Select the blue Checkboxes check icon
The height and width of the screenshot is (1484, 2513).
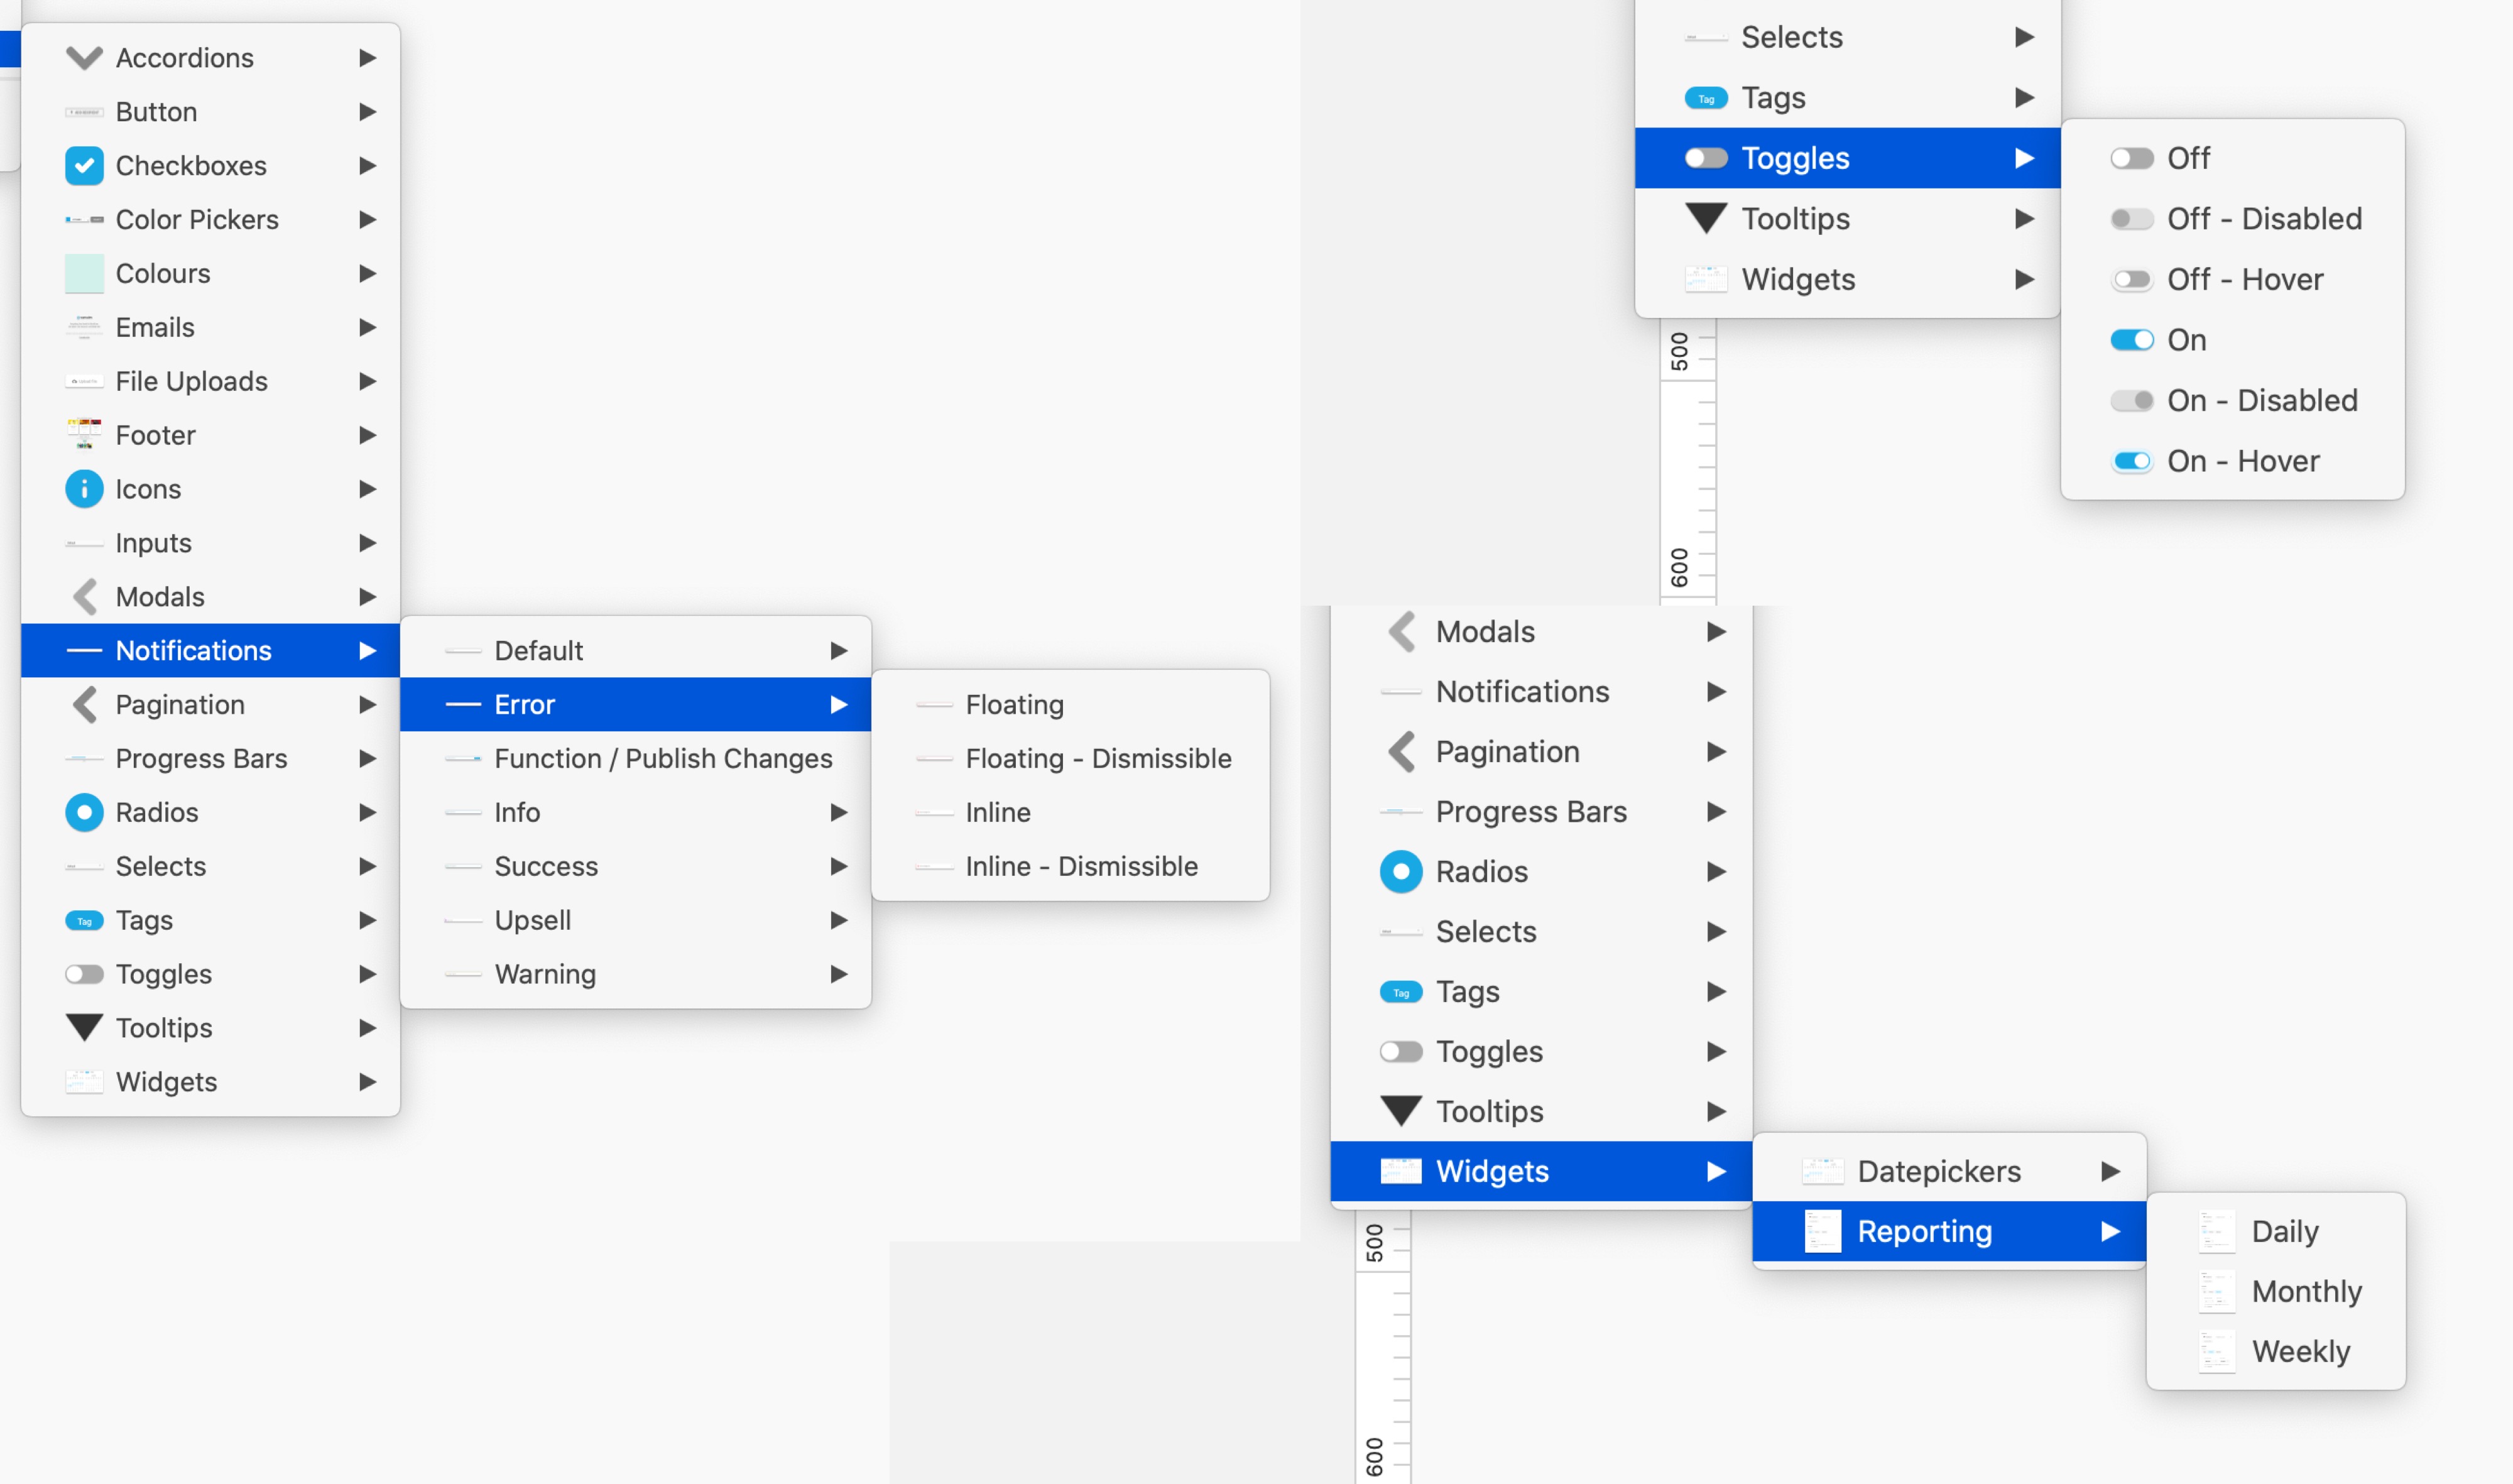84,166
